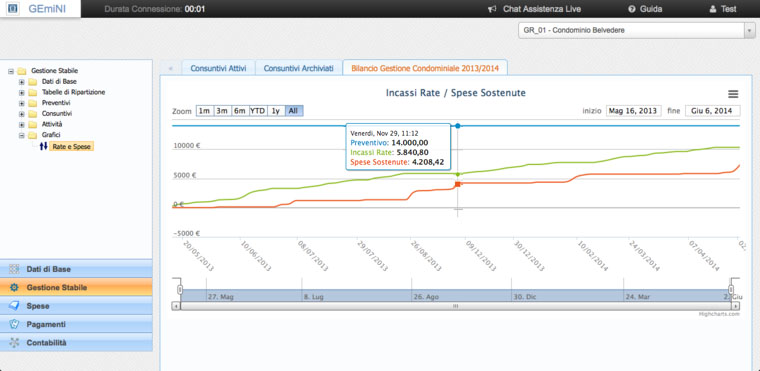
Task: Click the Dati di Base panel icon
Action: (14, 269)
